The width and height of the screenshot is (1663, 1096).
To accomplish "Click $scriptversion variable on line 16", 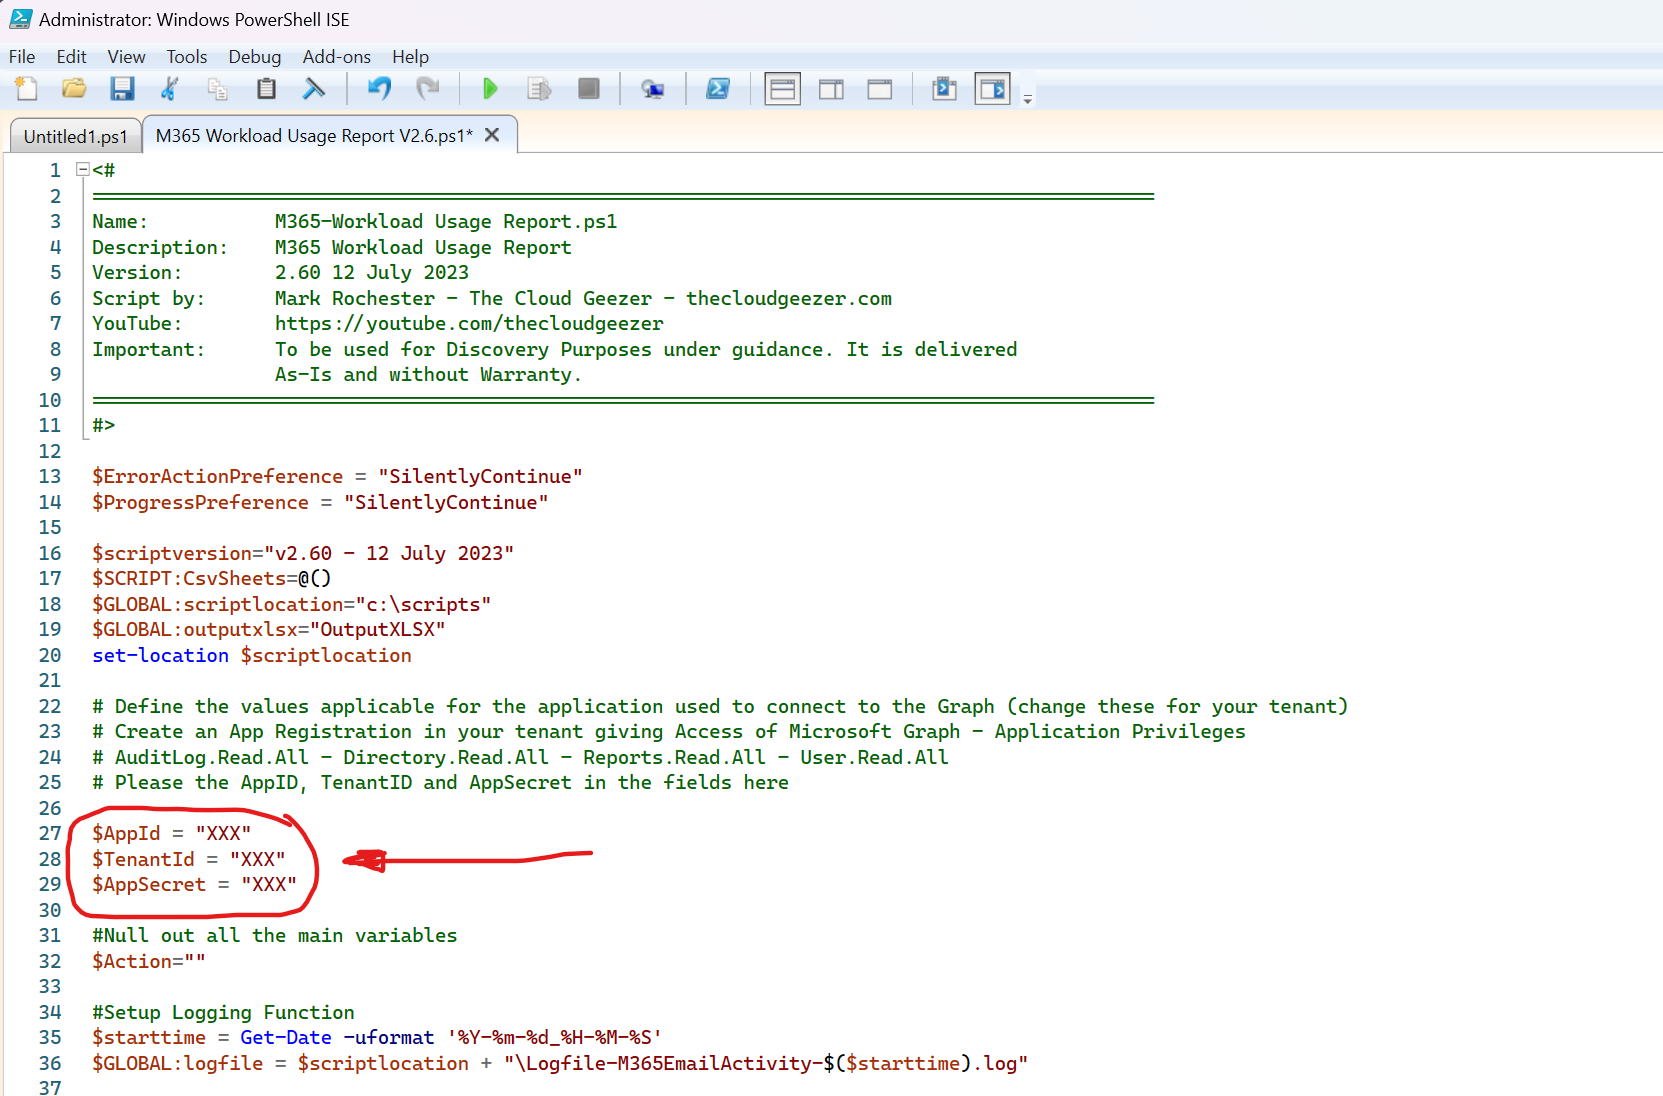I will point(172,553).
